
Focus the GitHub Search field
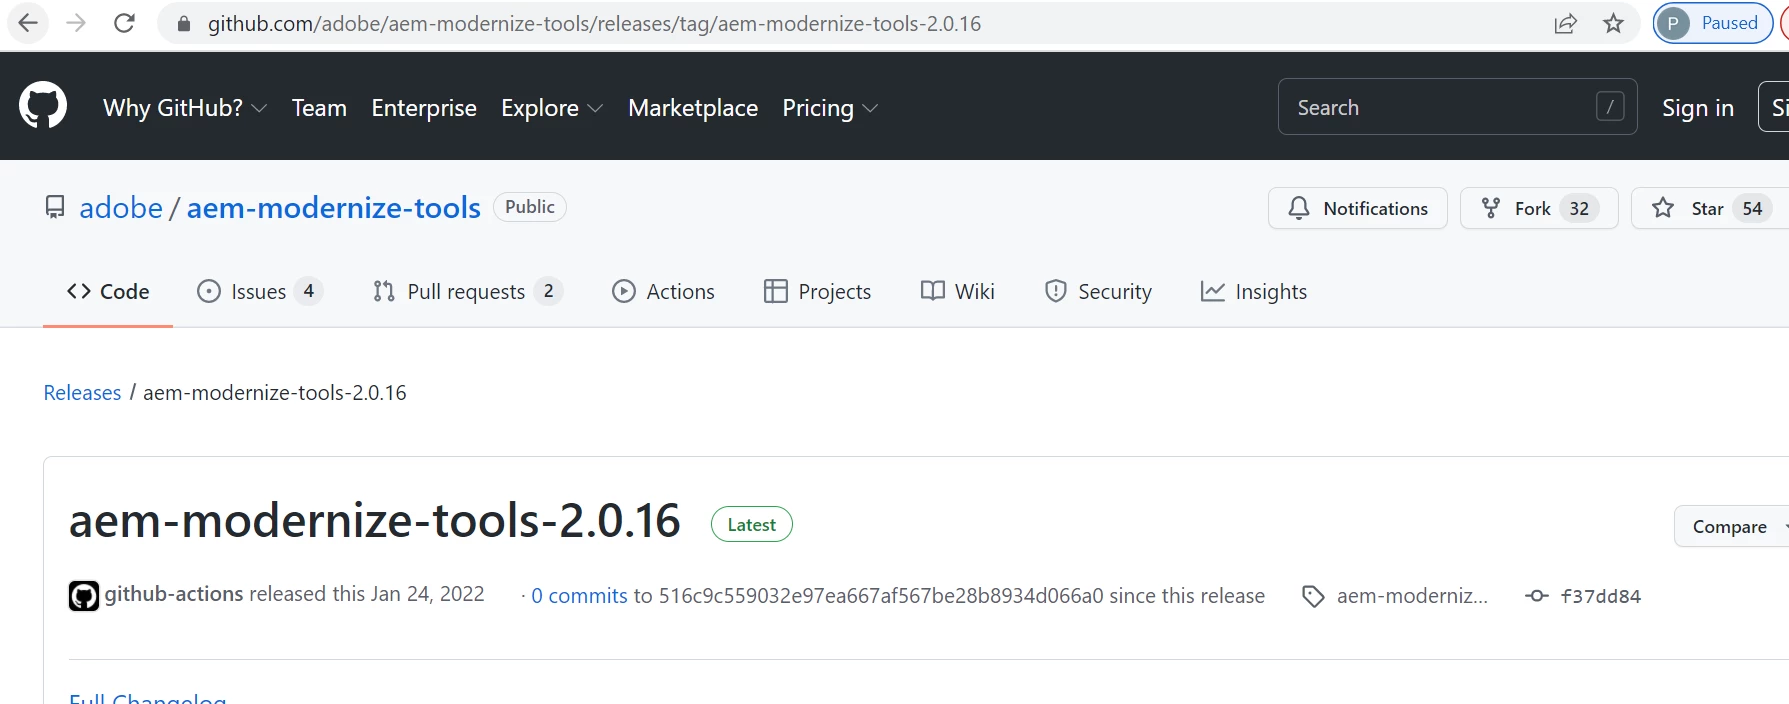click(1457, 107)
